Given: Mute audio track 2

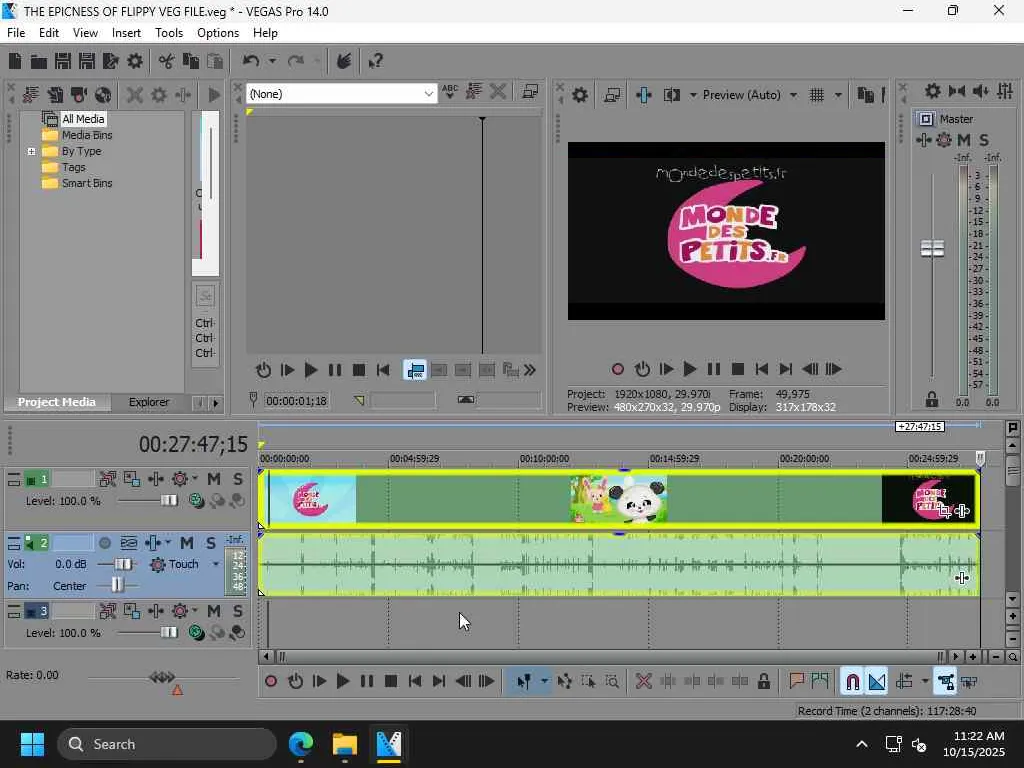Looking at the screenshot, I should click(187, 543).
